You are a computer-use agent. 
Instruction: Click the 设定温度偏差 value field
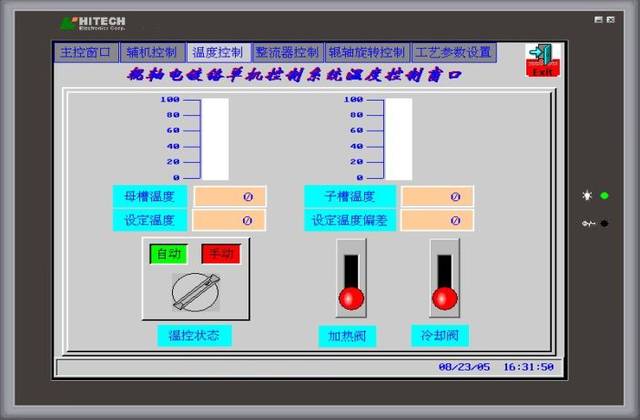click(437, 220)
